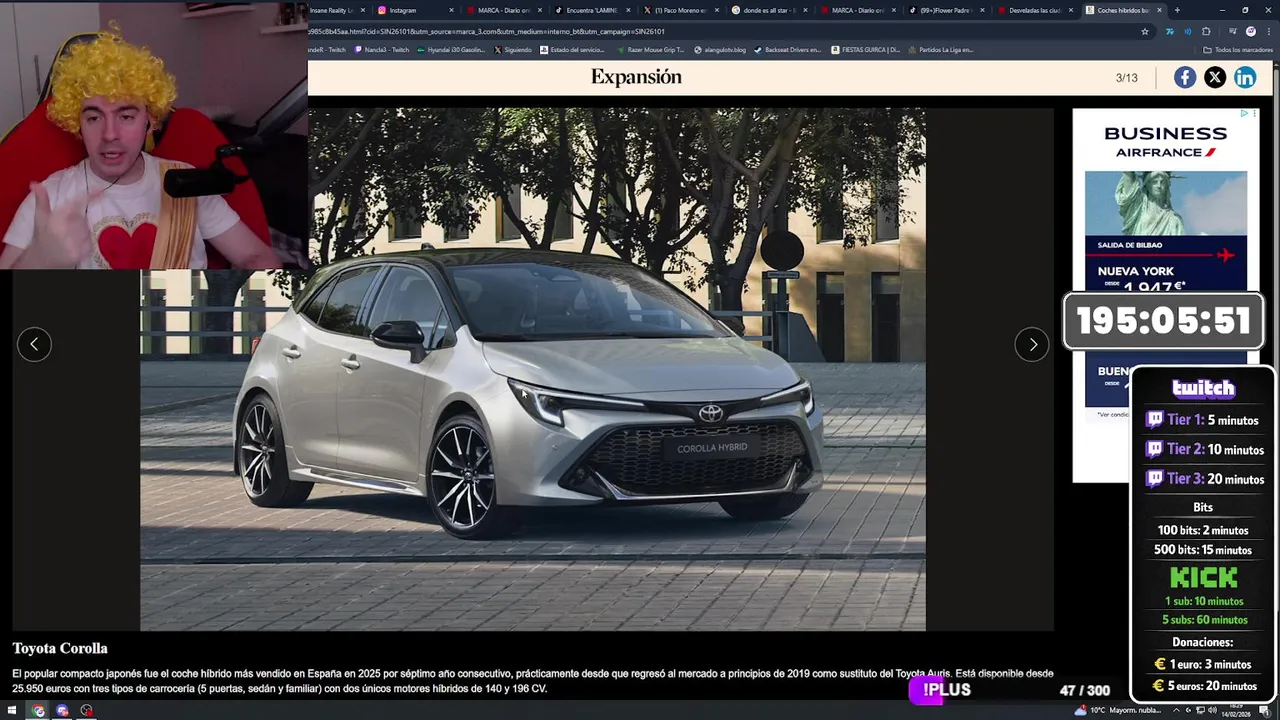This screenshot has height=720, width=1280.
Task: Open the Partidos La Liga bookmark
Action: click(x=941, y=49)
